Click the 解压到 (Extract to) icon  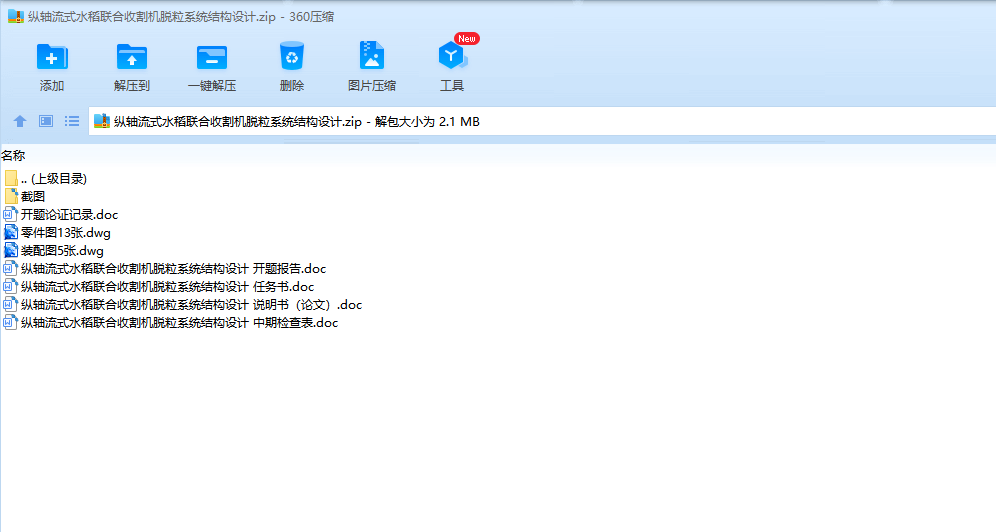[x=131, y=57]
